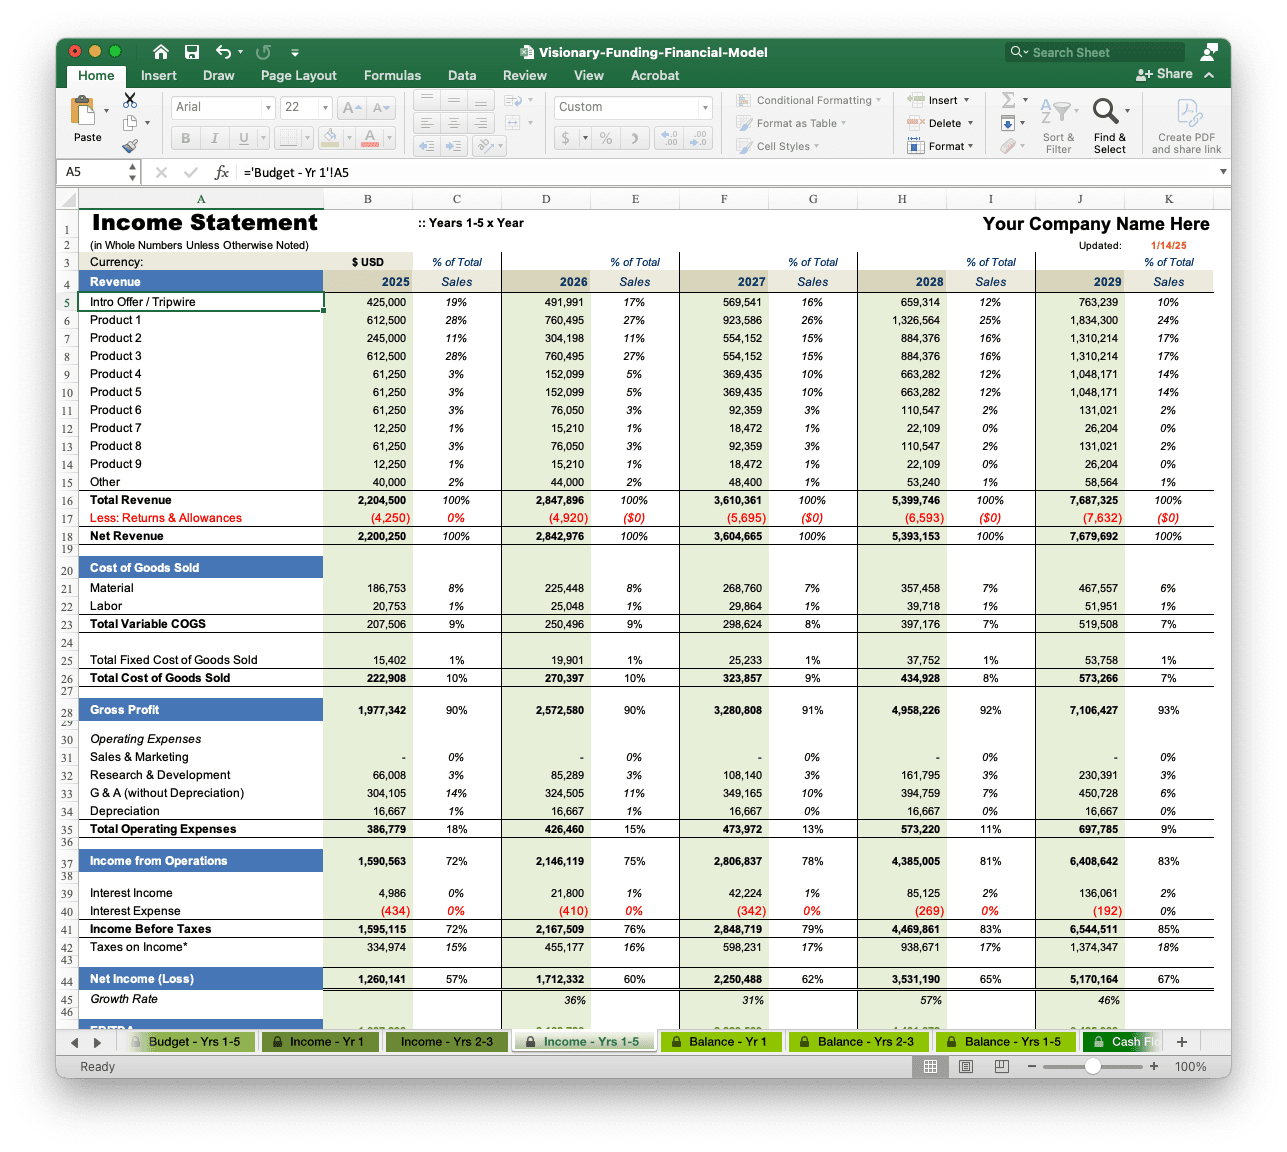Click the Home icon in title bar
The image size is (1287, 1152).
tap(161, 52)
